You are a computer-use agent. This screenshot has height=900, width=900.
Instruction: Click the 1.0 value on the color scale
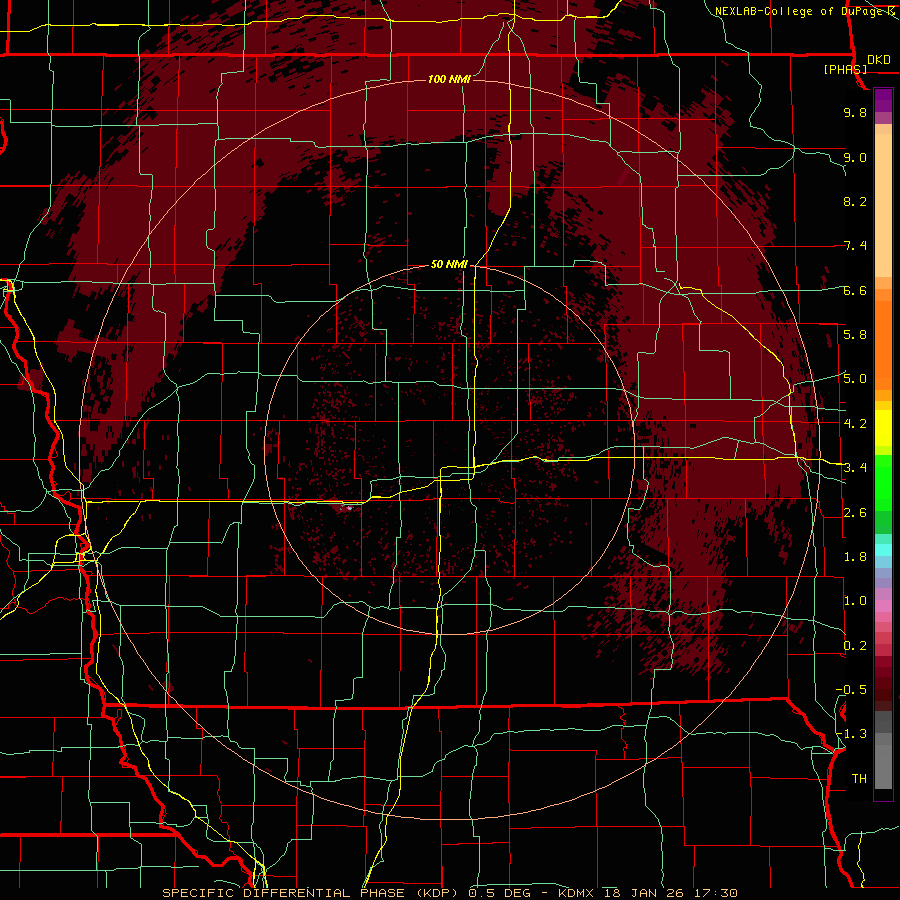[855, 600]
